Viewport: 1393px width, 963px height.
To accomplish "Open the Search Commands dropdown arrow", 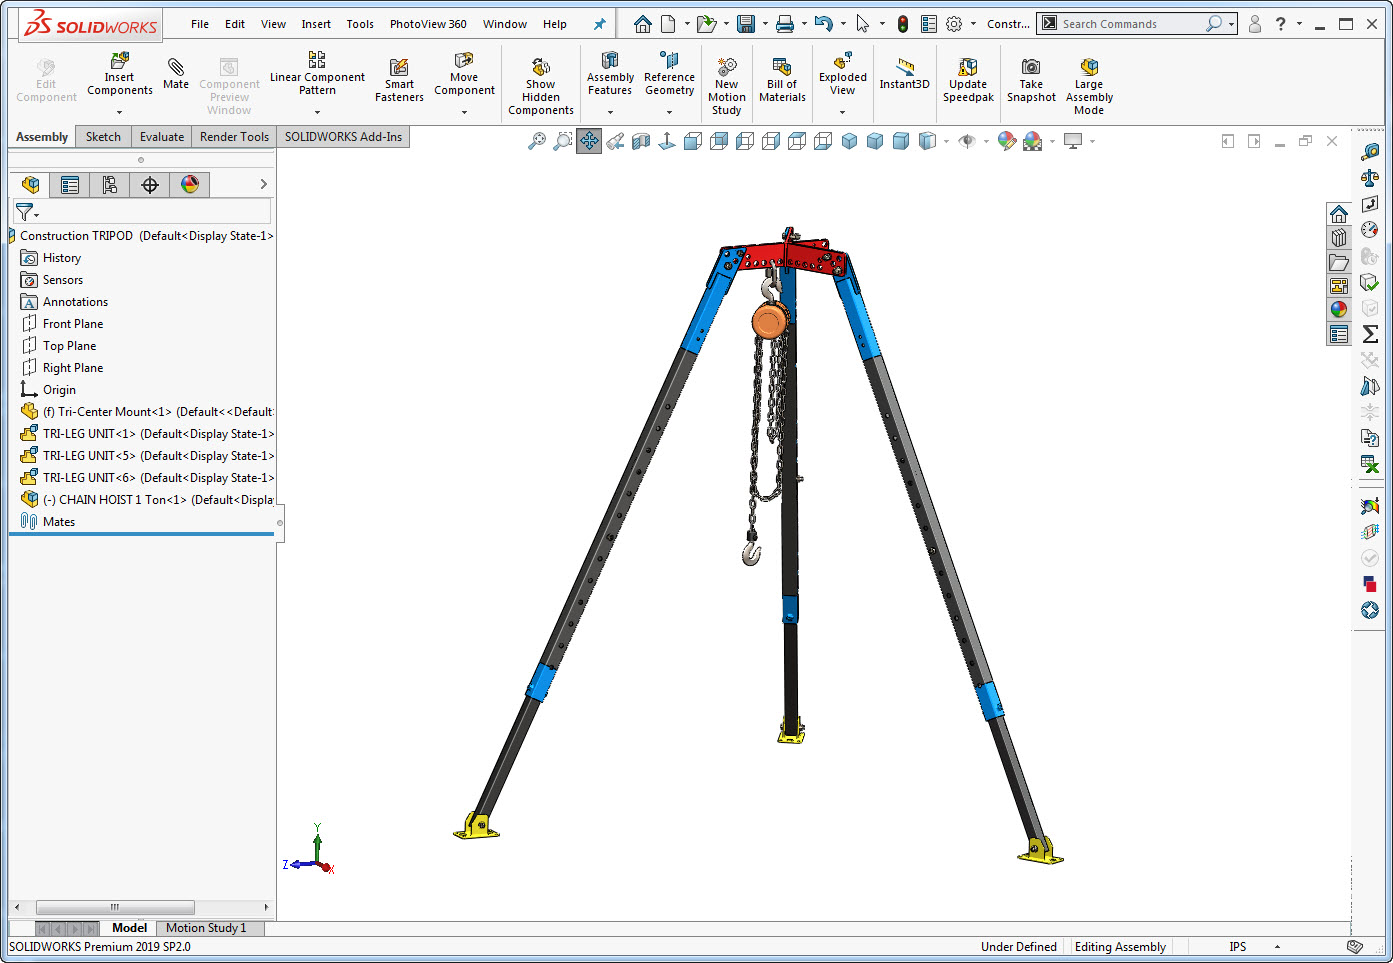I will click(x=1232, y=24).
